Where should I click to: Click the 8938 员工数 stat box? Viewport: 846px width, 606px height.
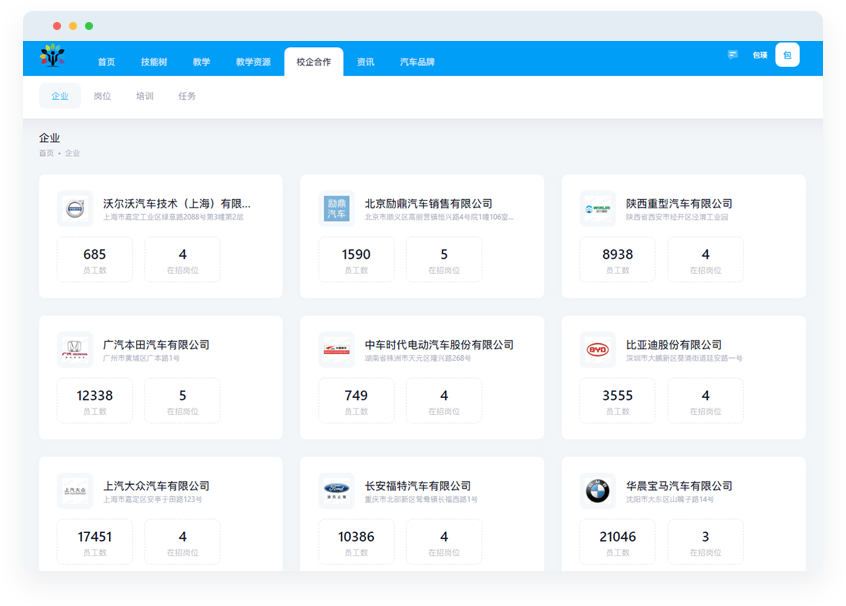click(x=618, y=260)
